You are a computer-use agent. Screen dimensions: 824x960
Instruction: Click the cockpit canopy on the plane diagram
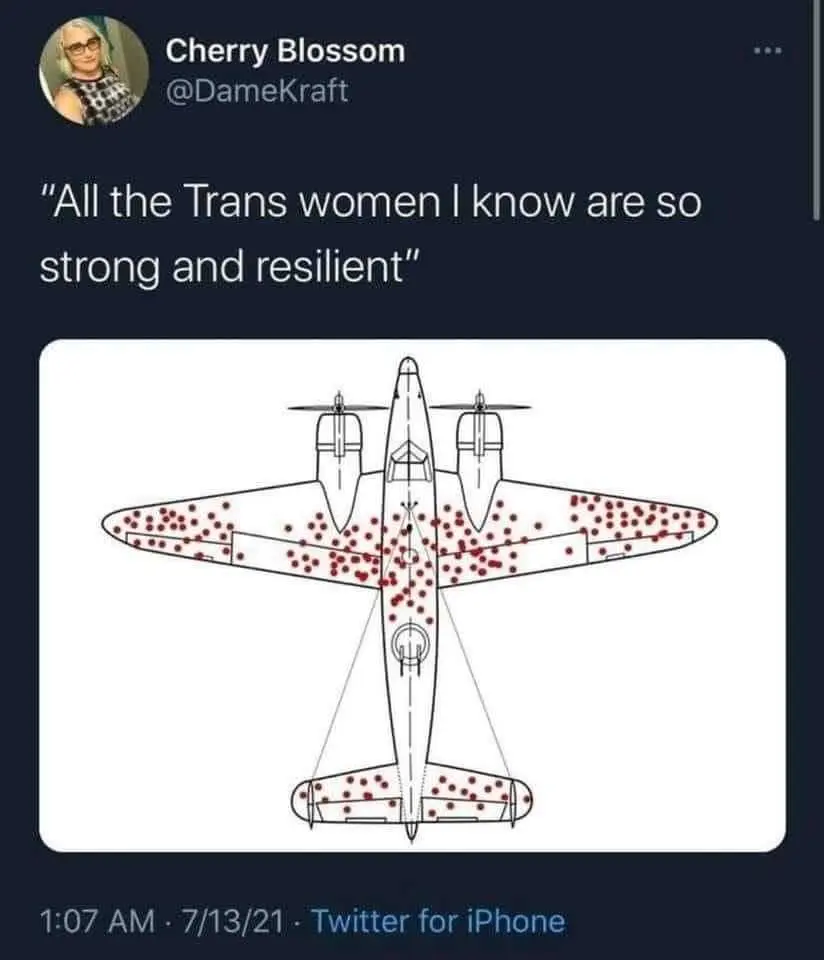[x=408, y=460]
